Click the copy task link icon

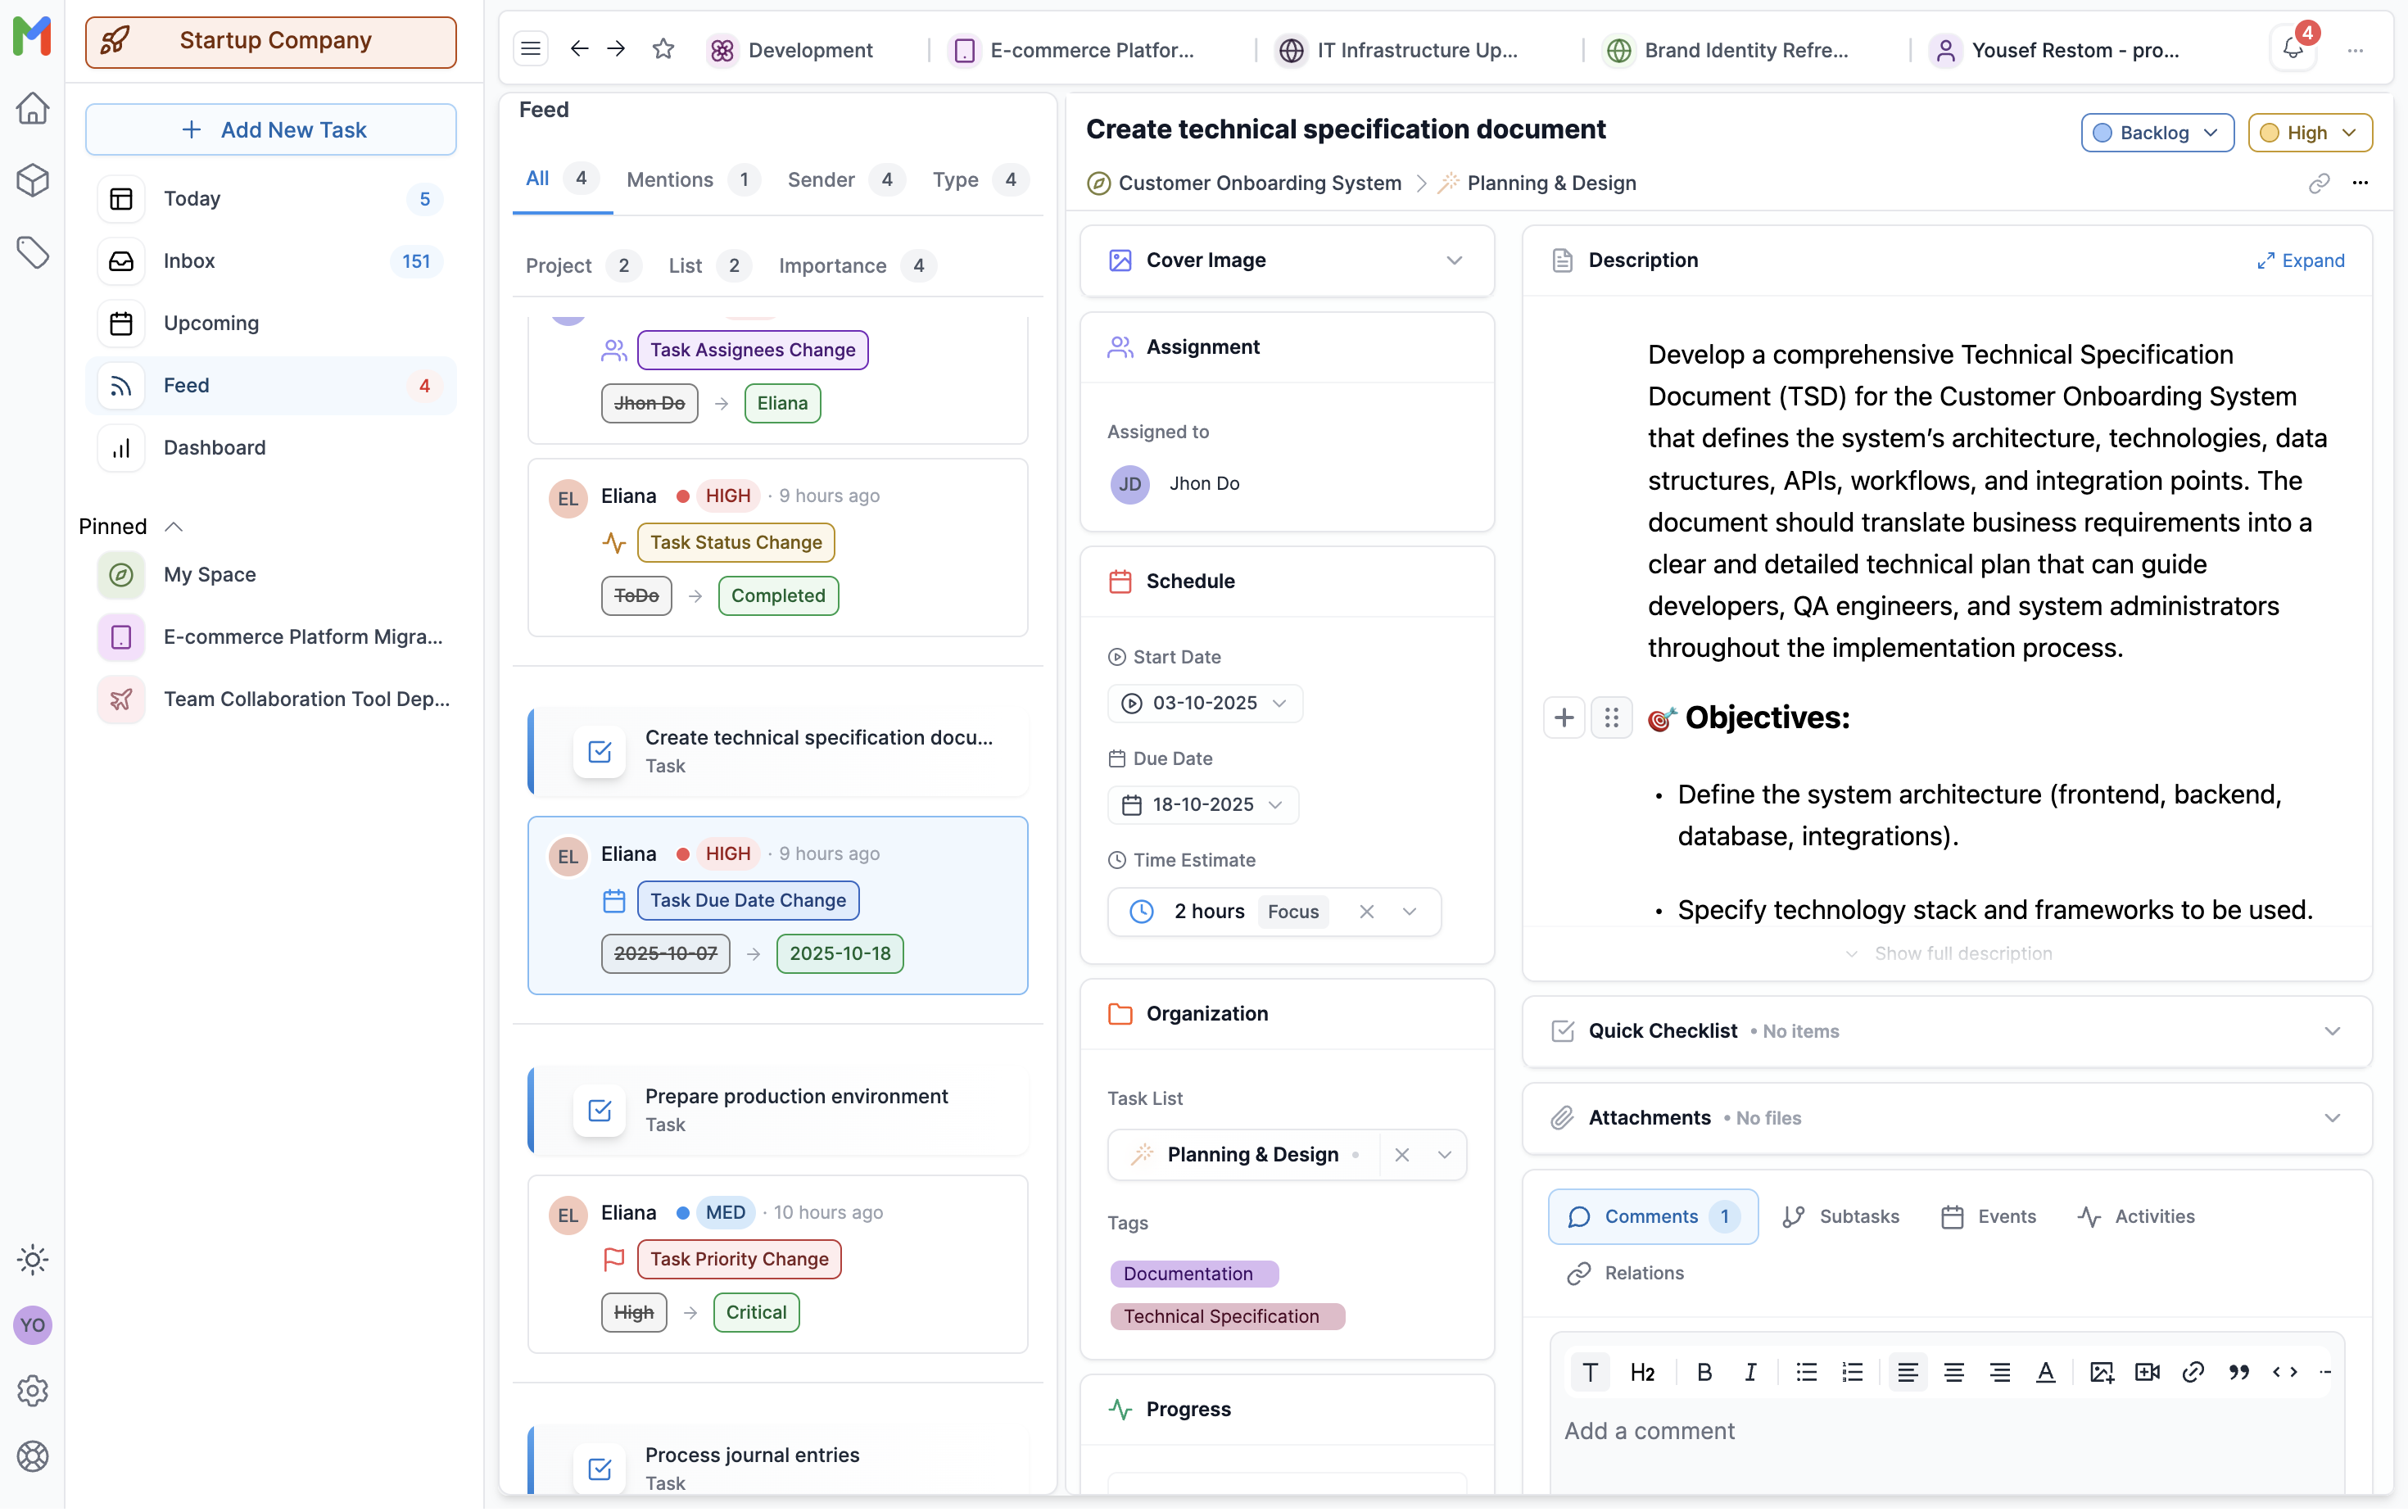pyautogui.click(x=2318, y=183)
